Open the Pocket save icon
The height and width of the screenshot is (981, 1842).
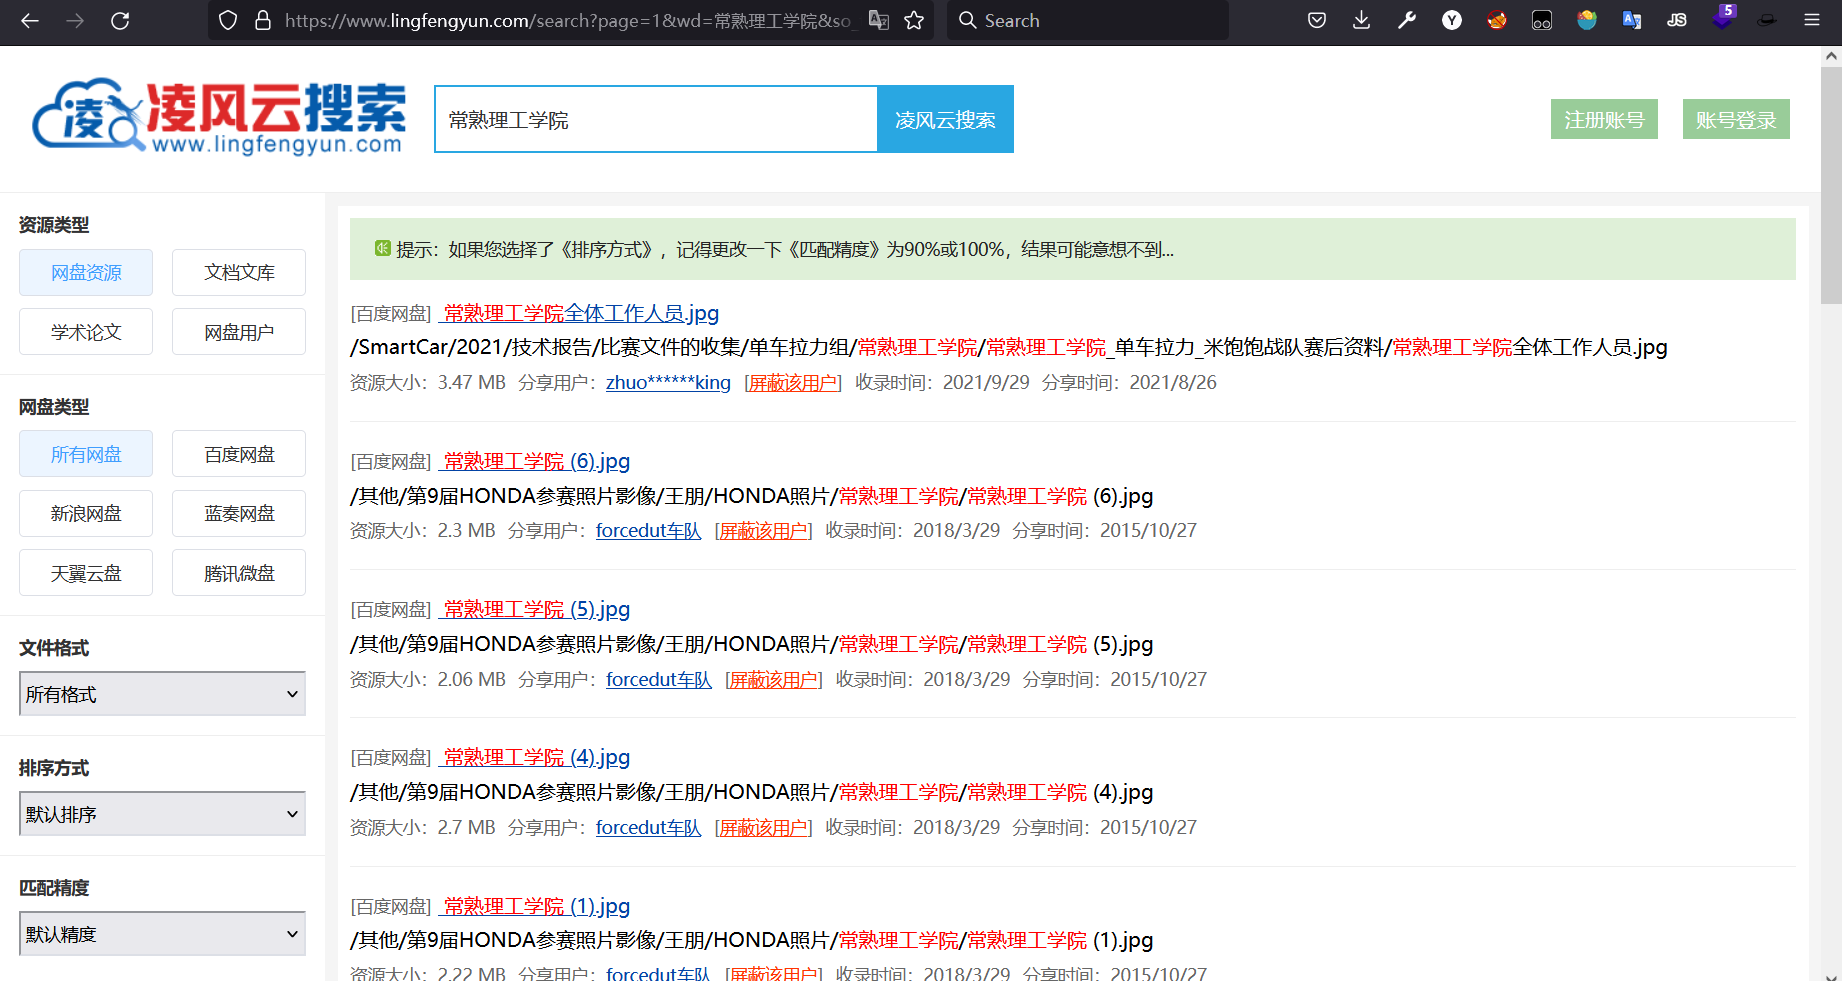click(1317, 20)
